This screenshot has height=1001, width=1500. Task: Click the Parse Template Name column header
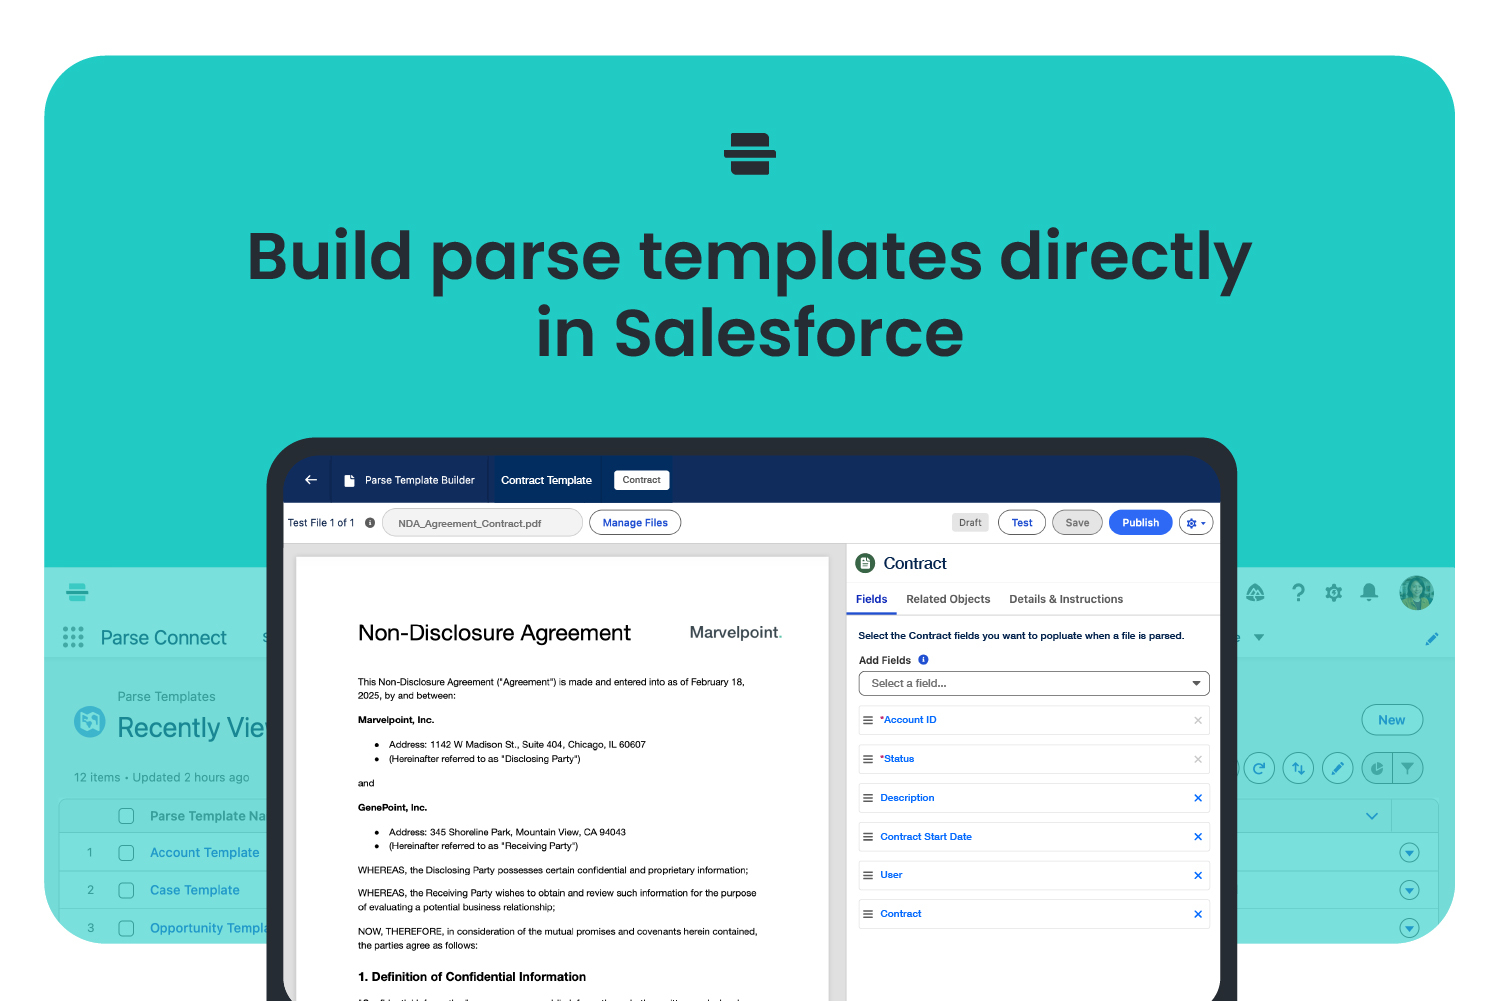(x=208, y=816)
